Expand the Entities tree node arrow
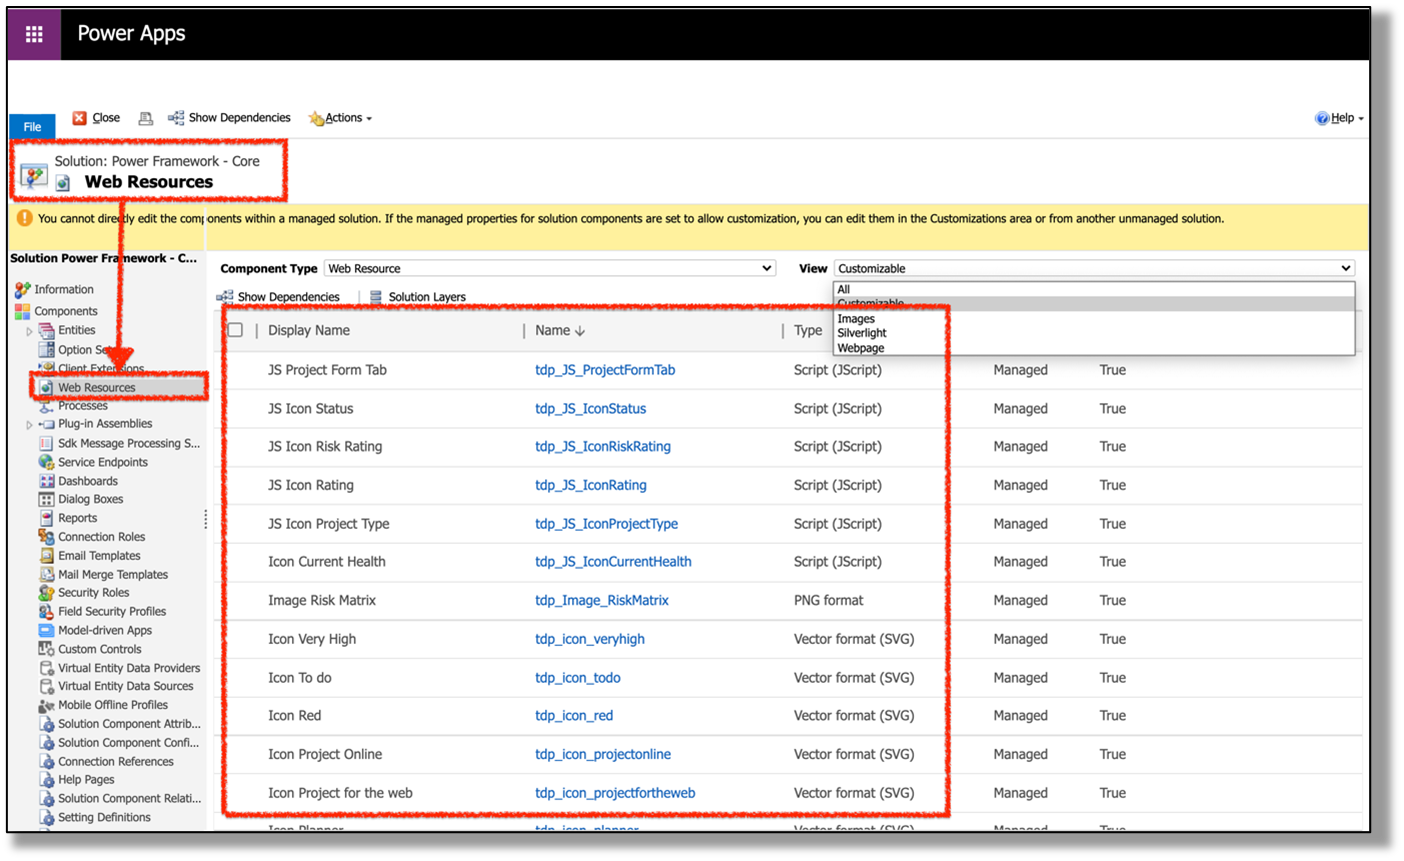 coord(29,331)
